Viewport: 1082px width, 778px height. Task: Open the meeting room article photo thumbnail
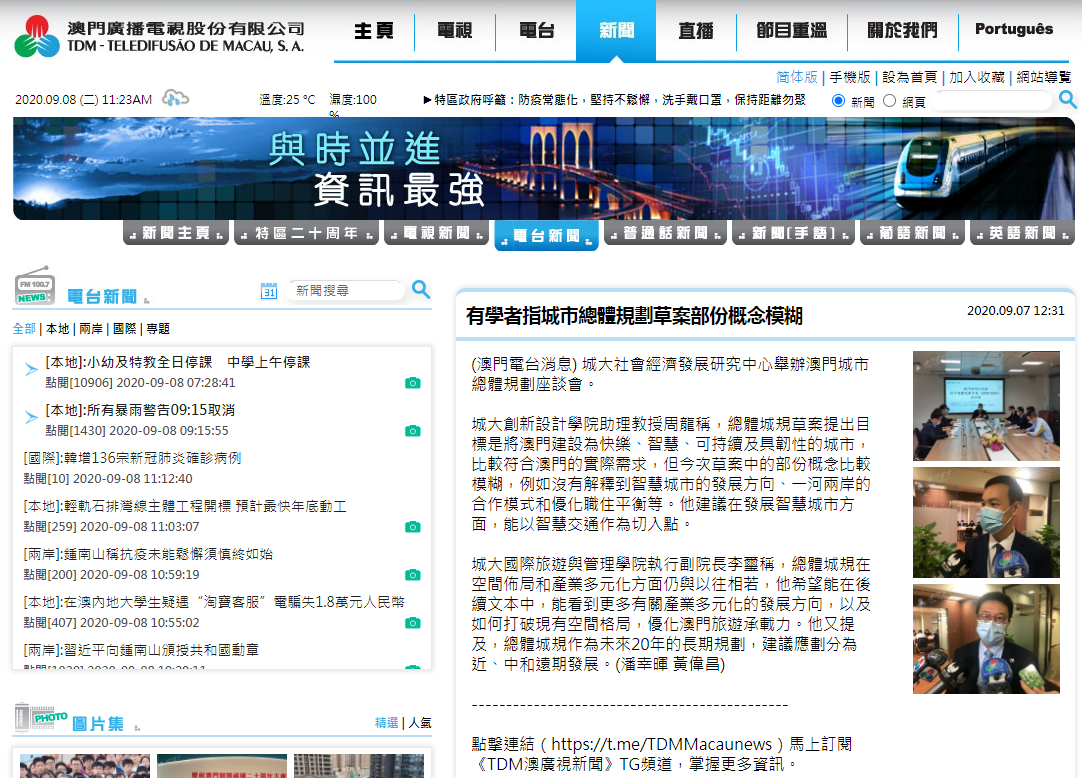(x=986, y=406)
